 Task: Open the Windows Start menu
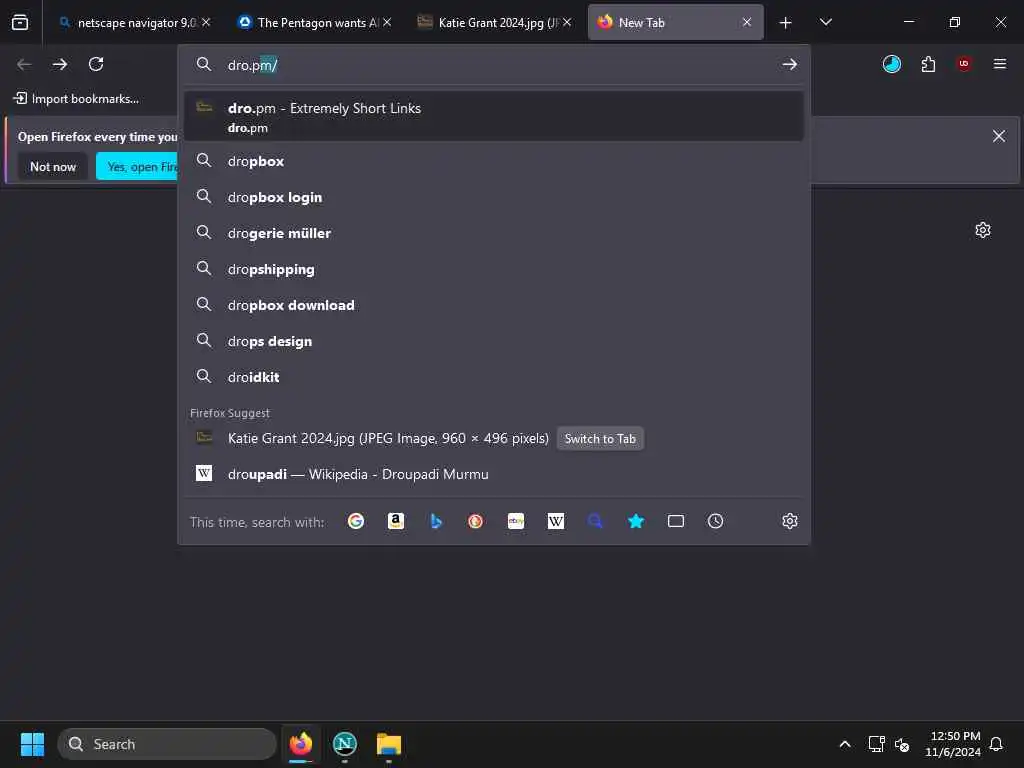32,744
